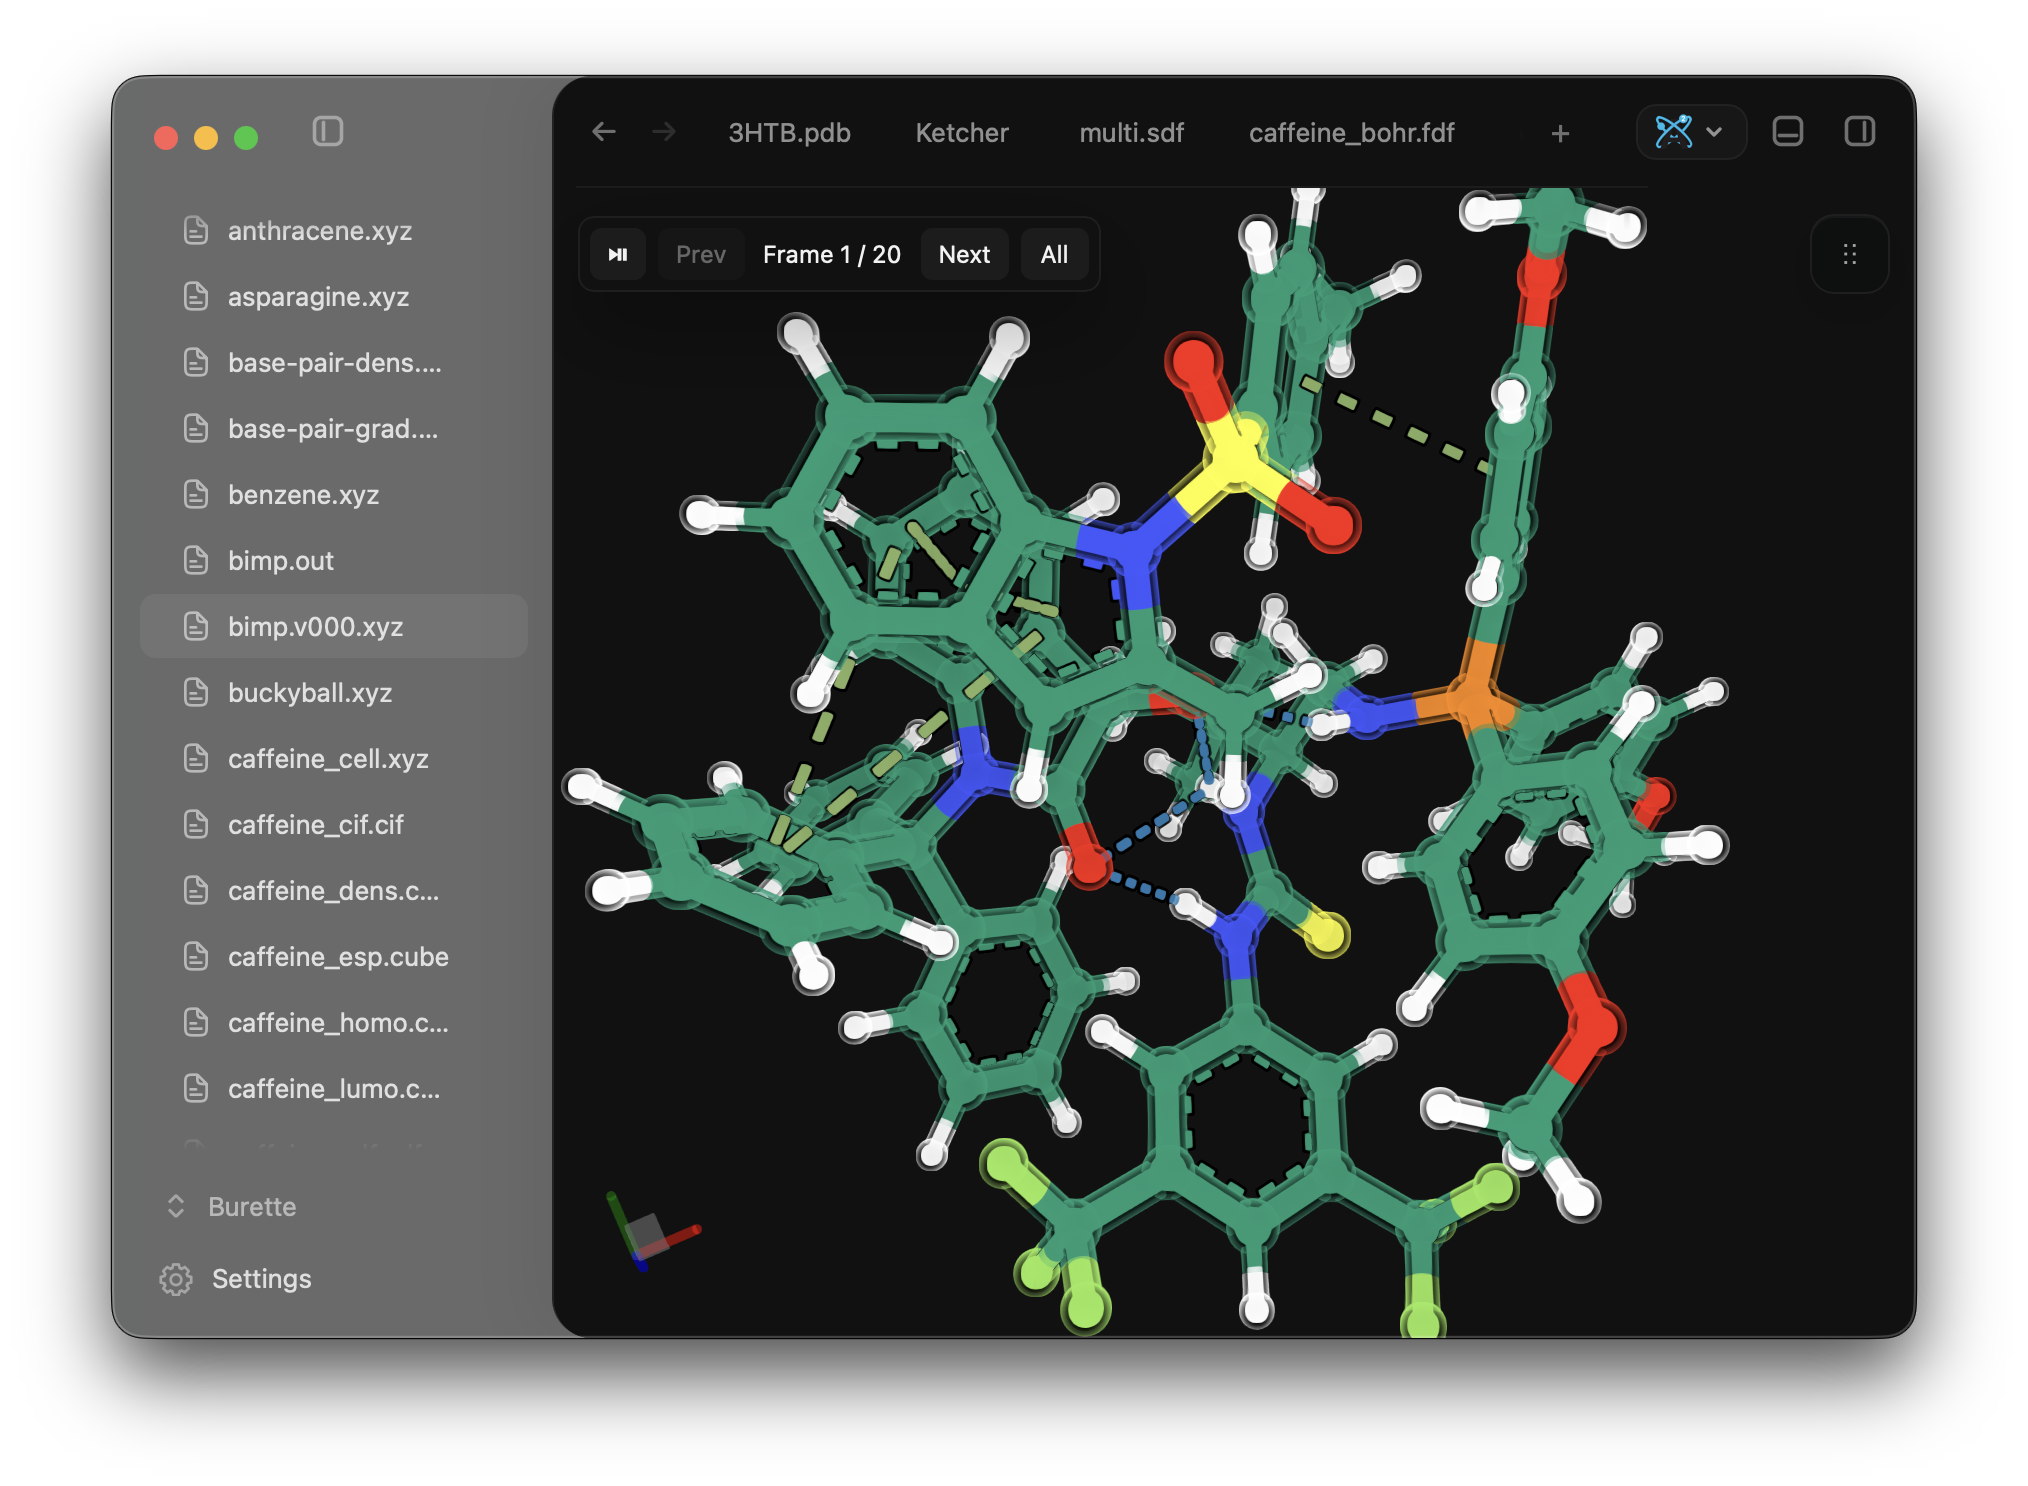Image resolution: width=2028 pixels, height=1486 pixels.
Task: Select buckyball.xyz file in sidebar
Action: click(334, 692)
